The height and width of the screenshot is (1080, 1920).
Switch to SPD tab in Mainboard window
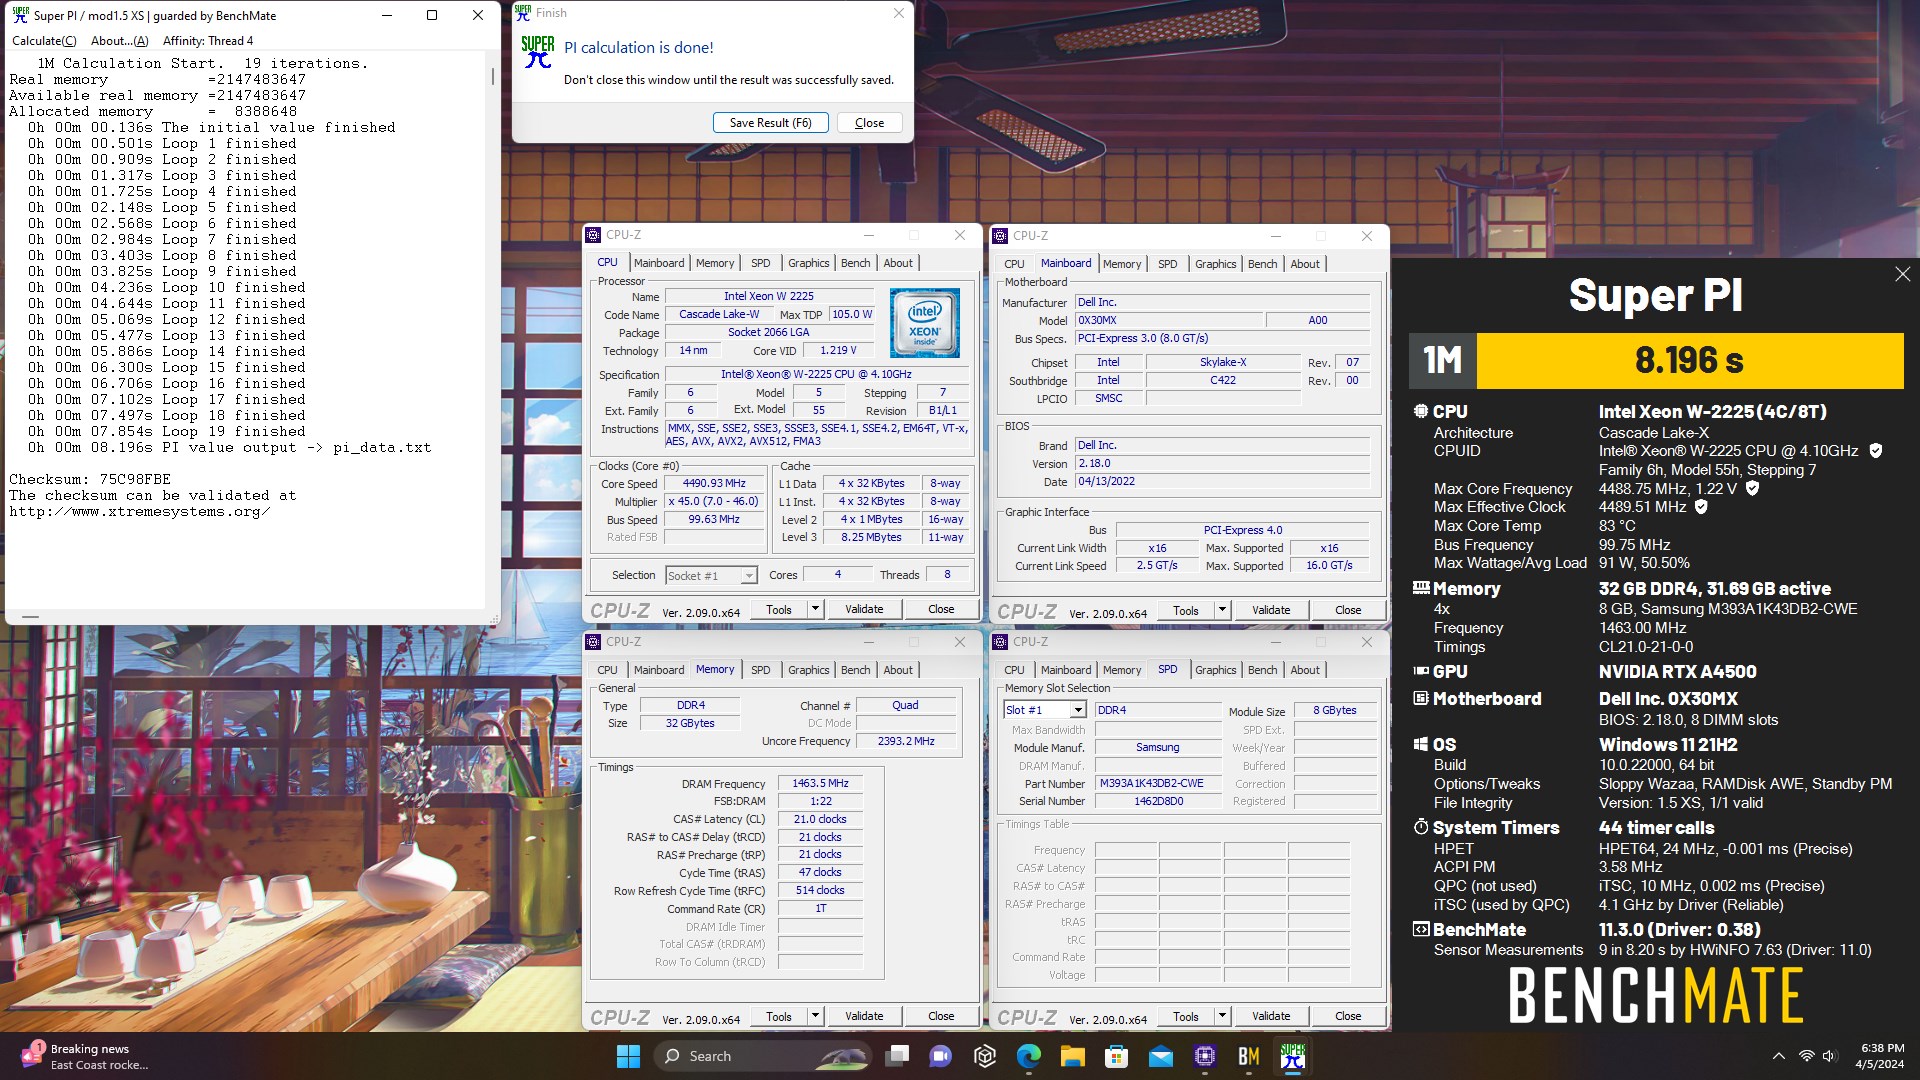tap(1167, 264)
